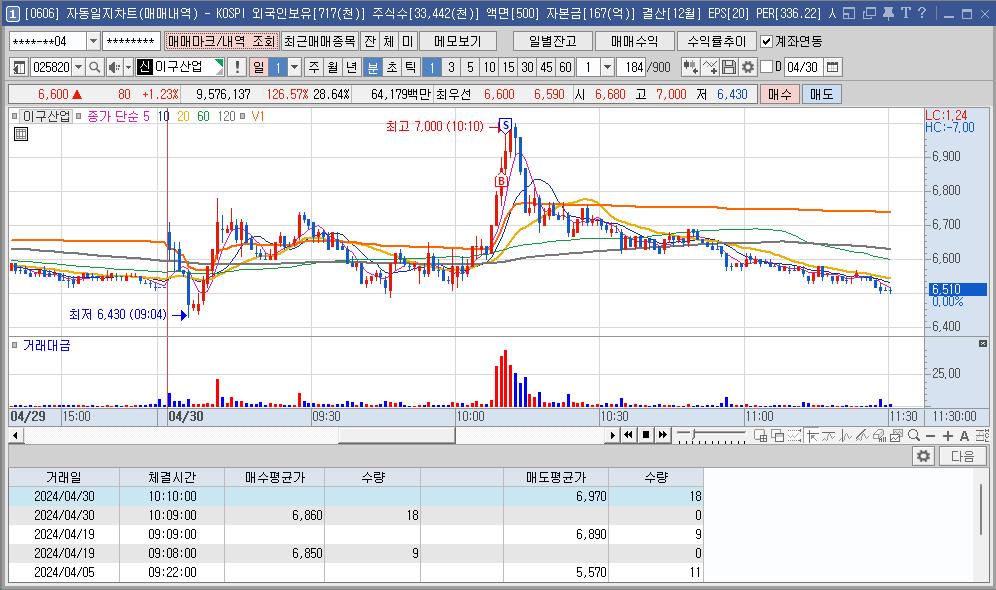Click the crosshair cursor tool icon
The height and width of the screenshot is (590, 996).
[813, 436]
